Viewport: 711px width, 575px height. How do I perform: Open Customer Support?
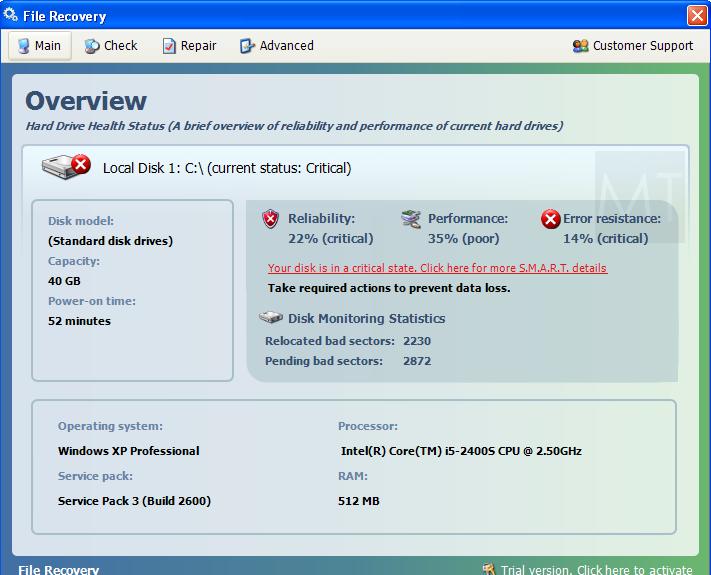pyautogui.click(x=633, y=46)
